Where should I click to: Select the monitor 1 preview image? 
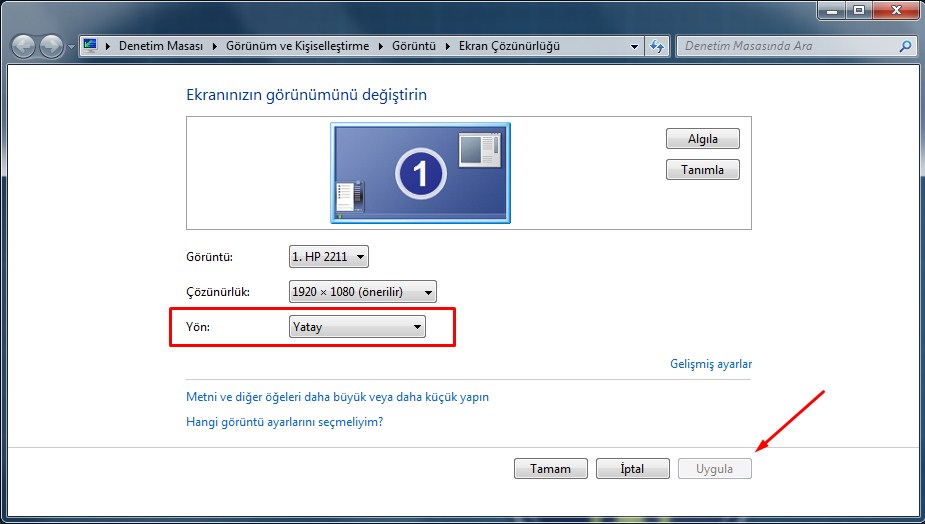(x=420, y=173)
